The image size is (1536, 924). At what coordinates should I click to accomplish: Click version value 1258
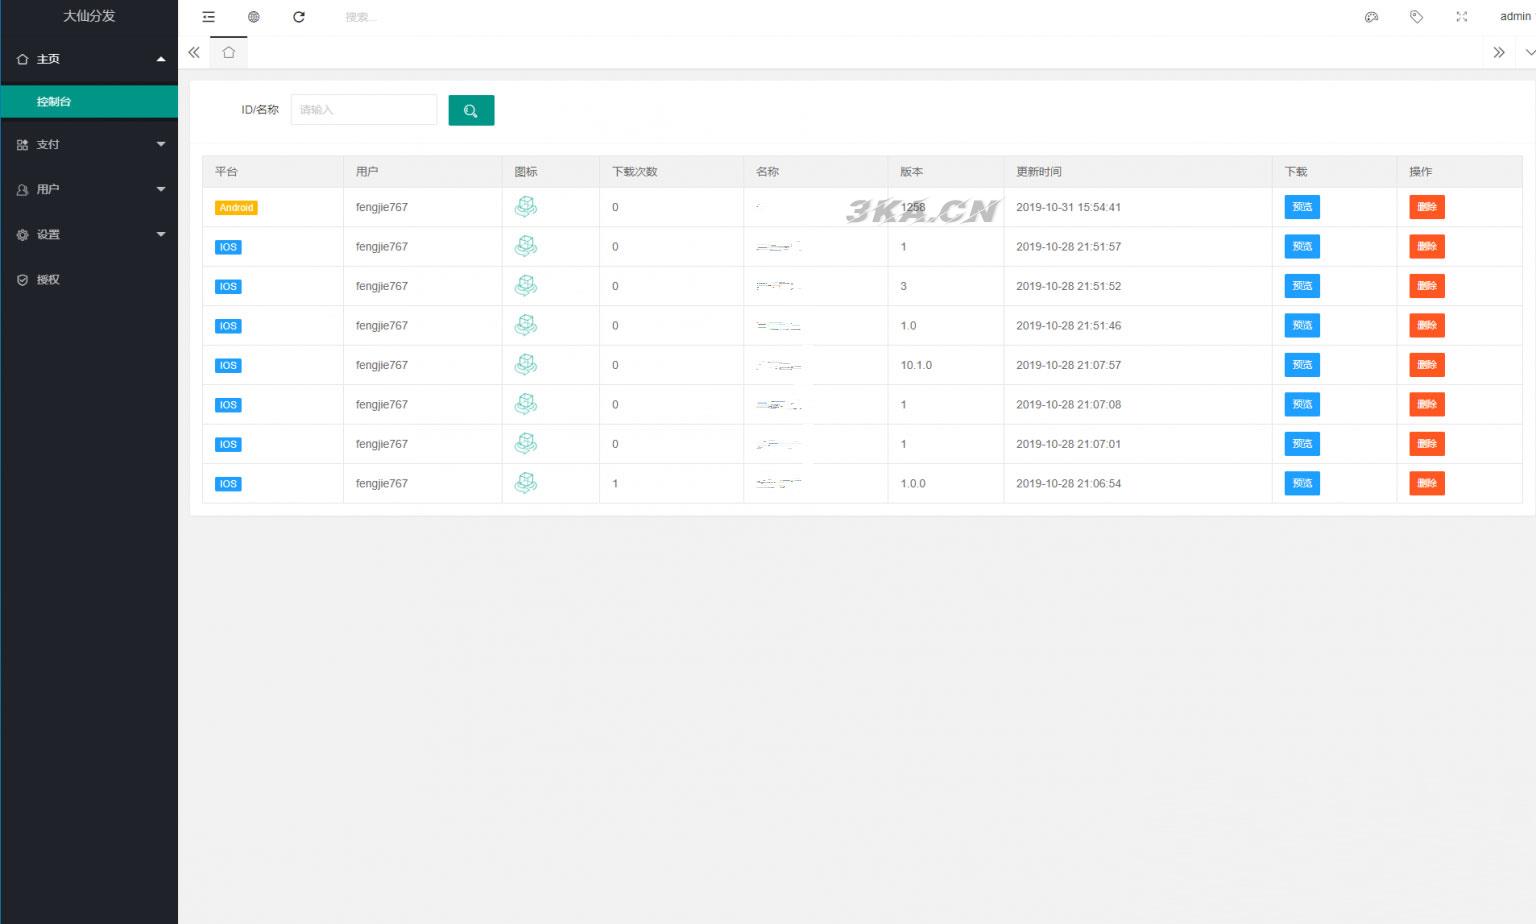[x=913, y=207]
